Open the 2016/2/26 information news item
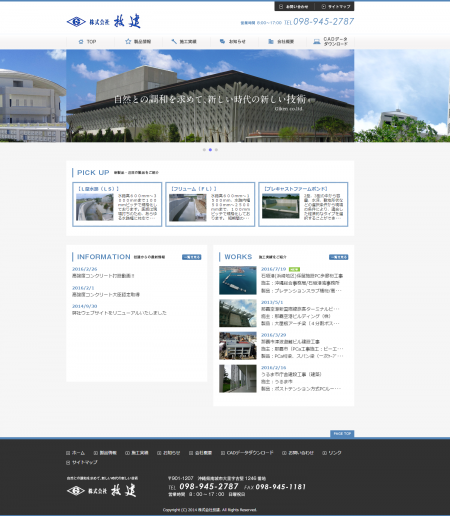The width and height of the screenshot is (450, 516). 103,272
